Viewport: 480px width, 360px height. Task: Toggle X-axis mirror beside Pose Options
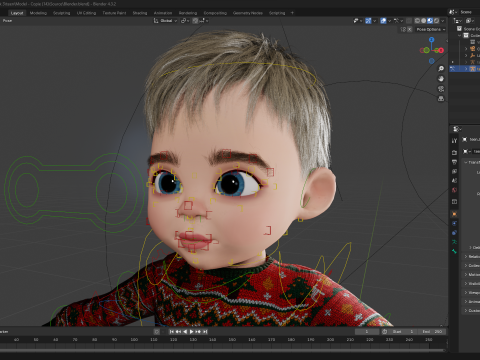(410, 29)
